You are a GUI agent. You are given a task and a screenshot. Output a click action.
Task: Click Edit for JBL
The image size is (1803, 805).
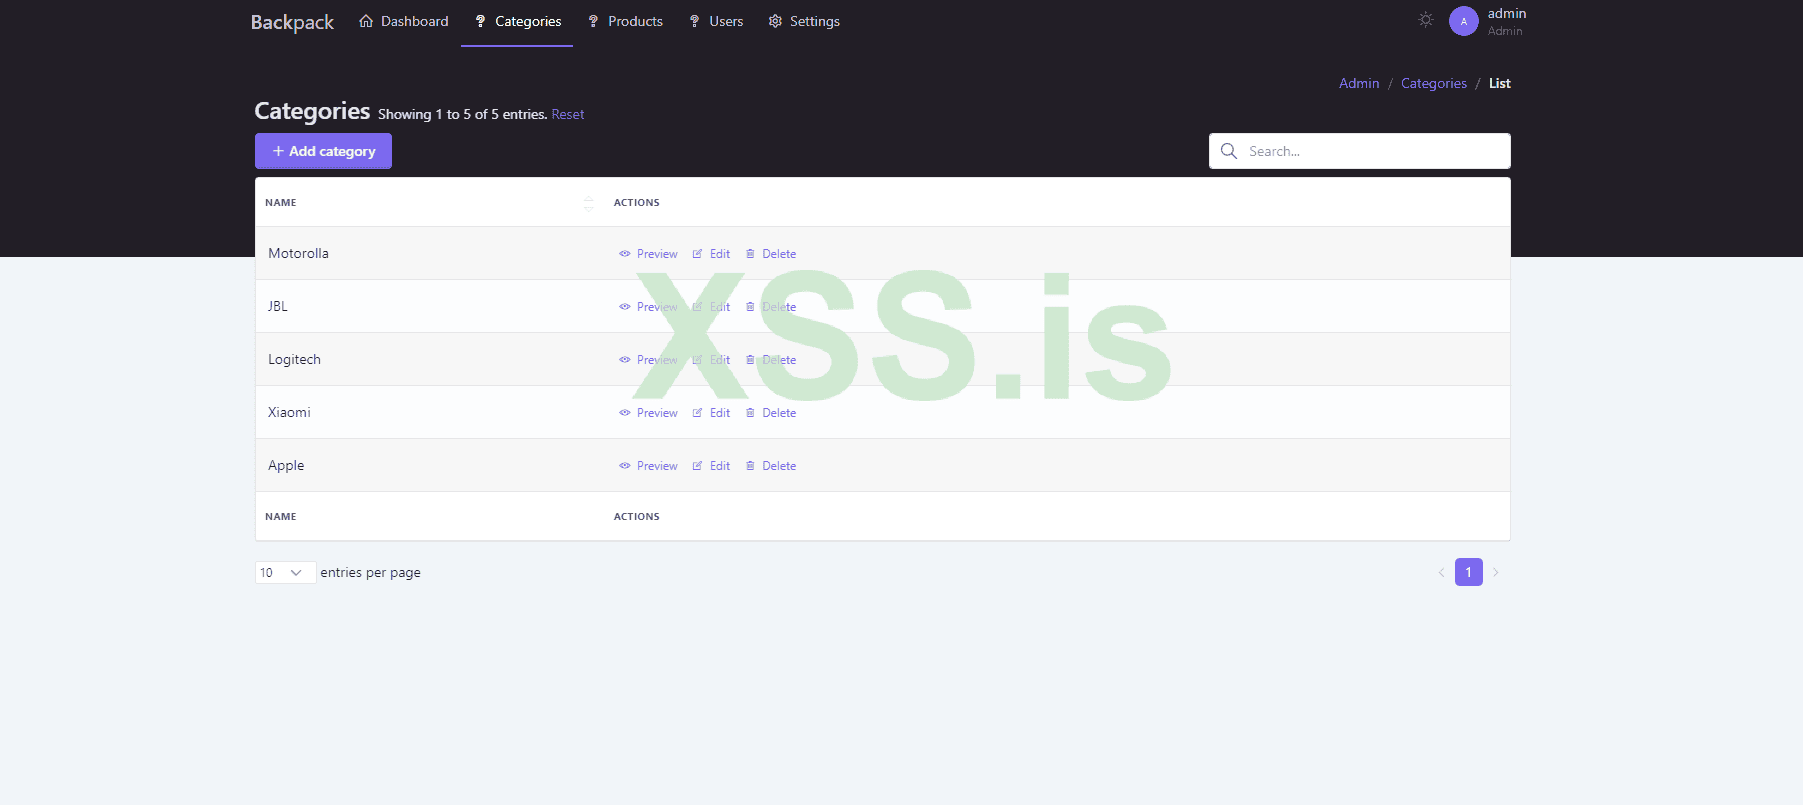pos(711,307)
